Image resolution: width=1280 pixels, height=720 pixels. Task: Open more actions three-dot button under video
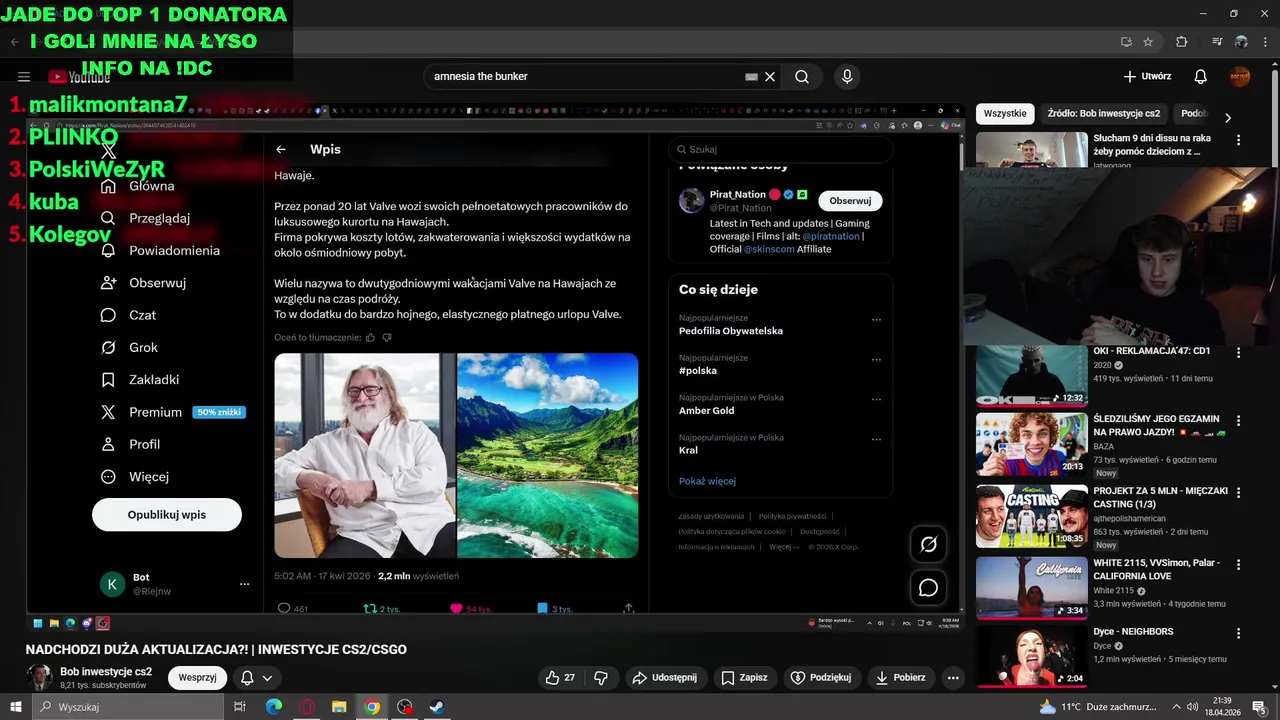tap(953, 677)
